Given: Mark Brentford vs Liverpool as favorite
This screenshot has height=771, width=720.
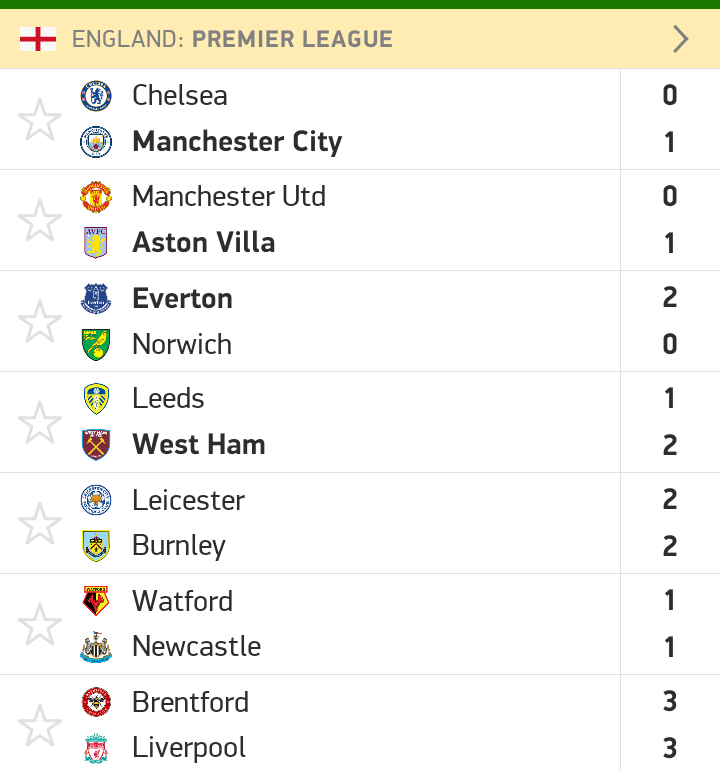Looking at the screenshot, I should [x=40, y=725].
